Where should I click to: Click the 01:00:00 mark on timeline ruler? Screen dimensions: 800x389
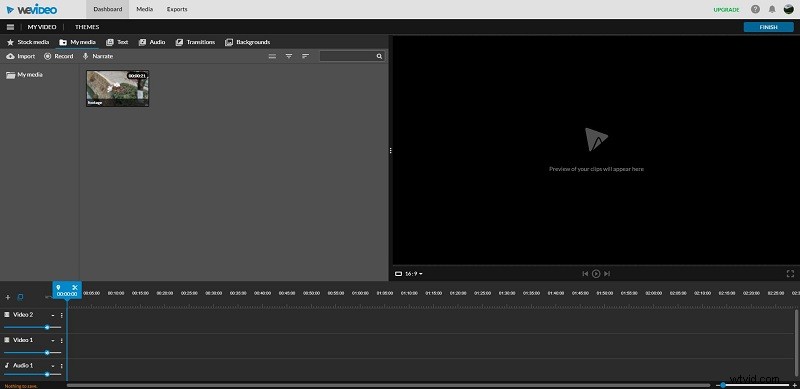point(360,294)
